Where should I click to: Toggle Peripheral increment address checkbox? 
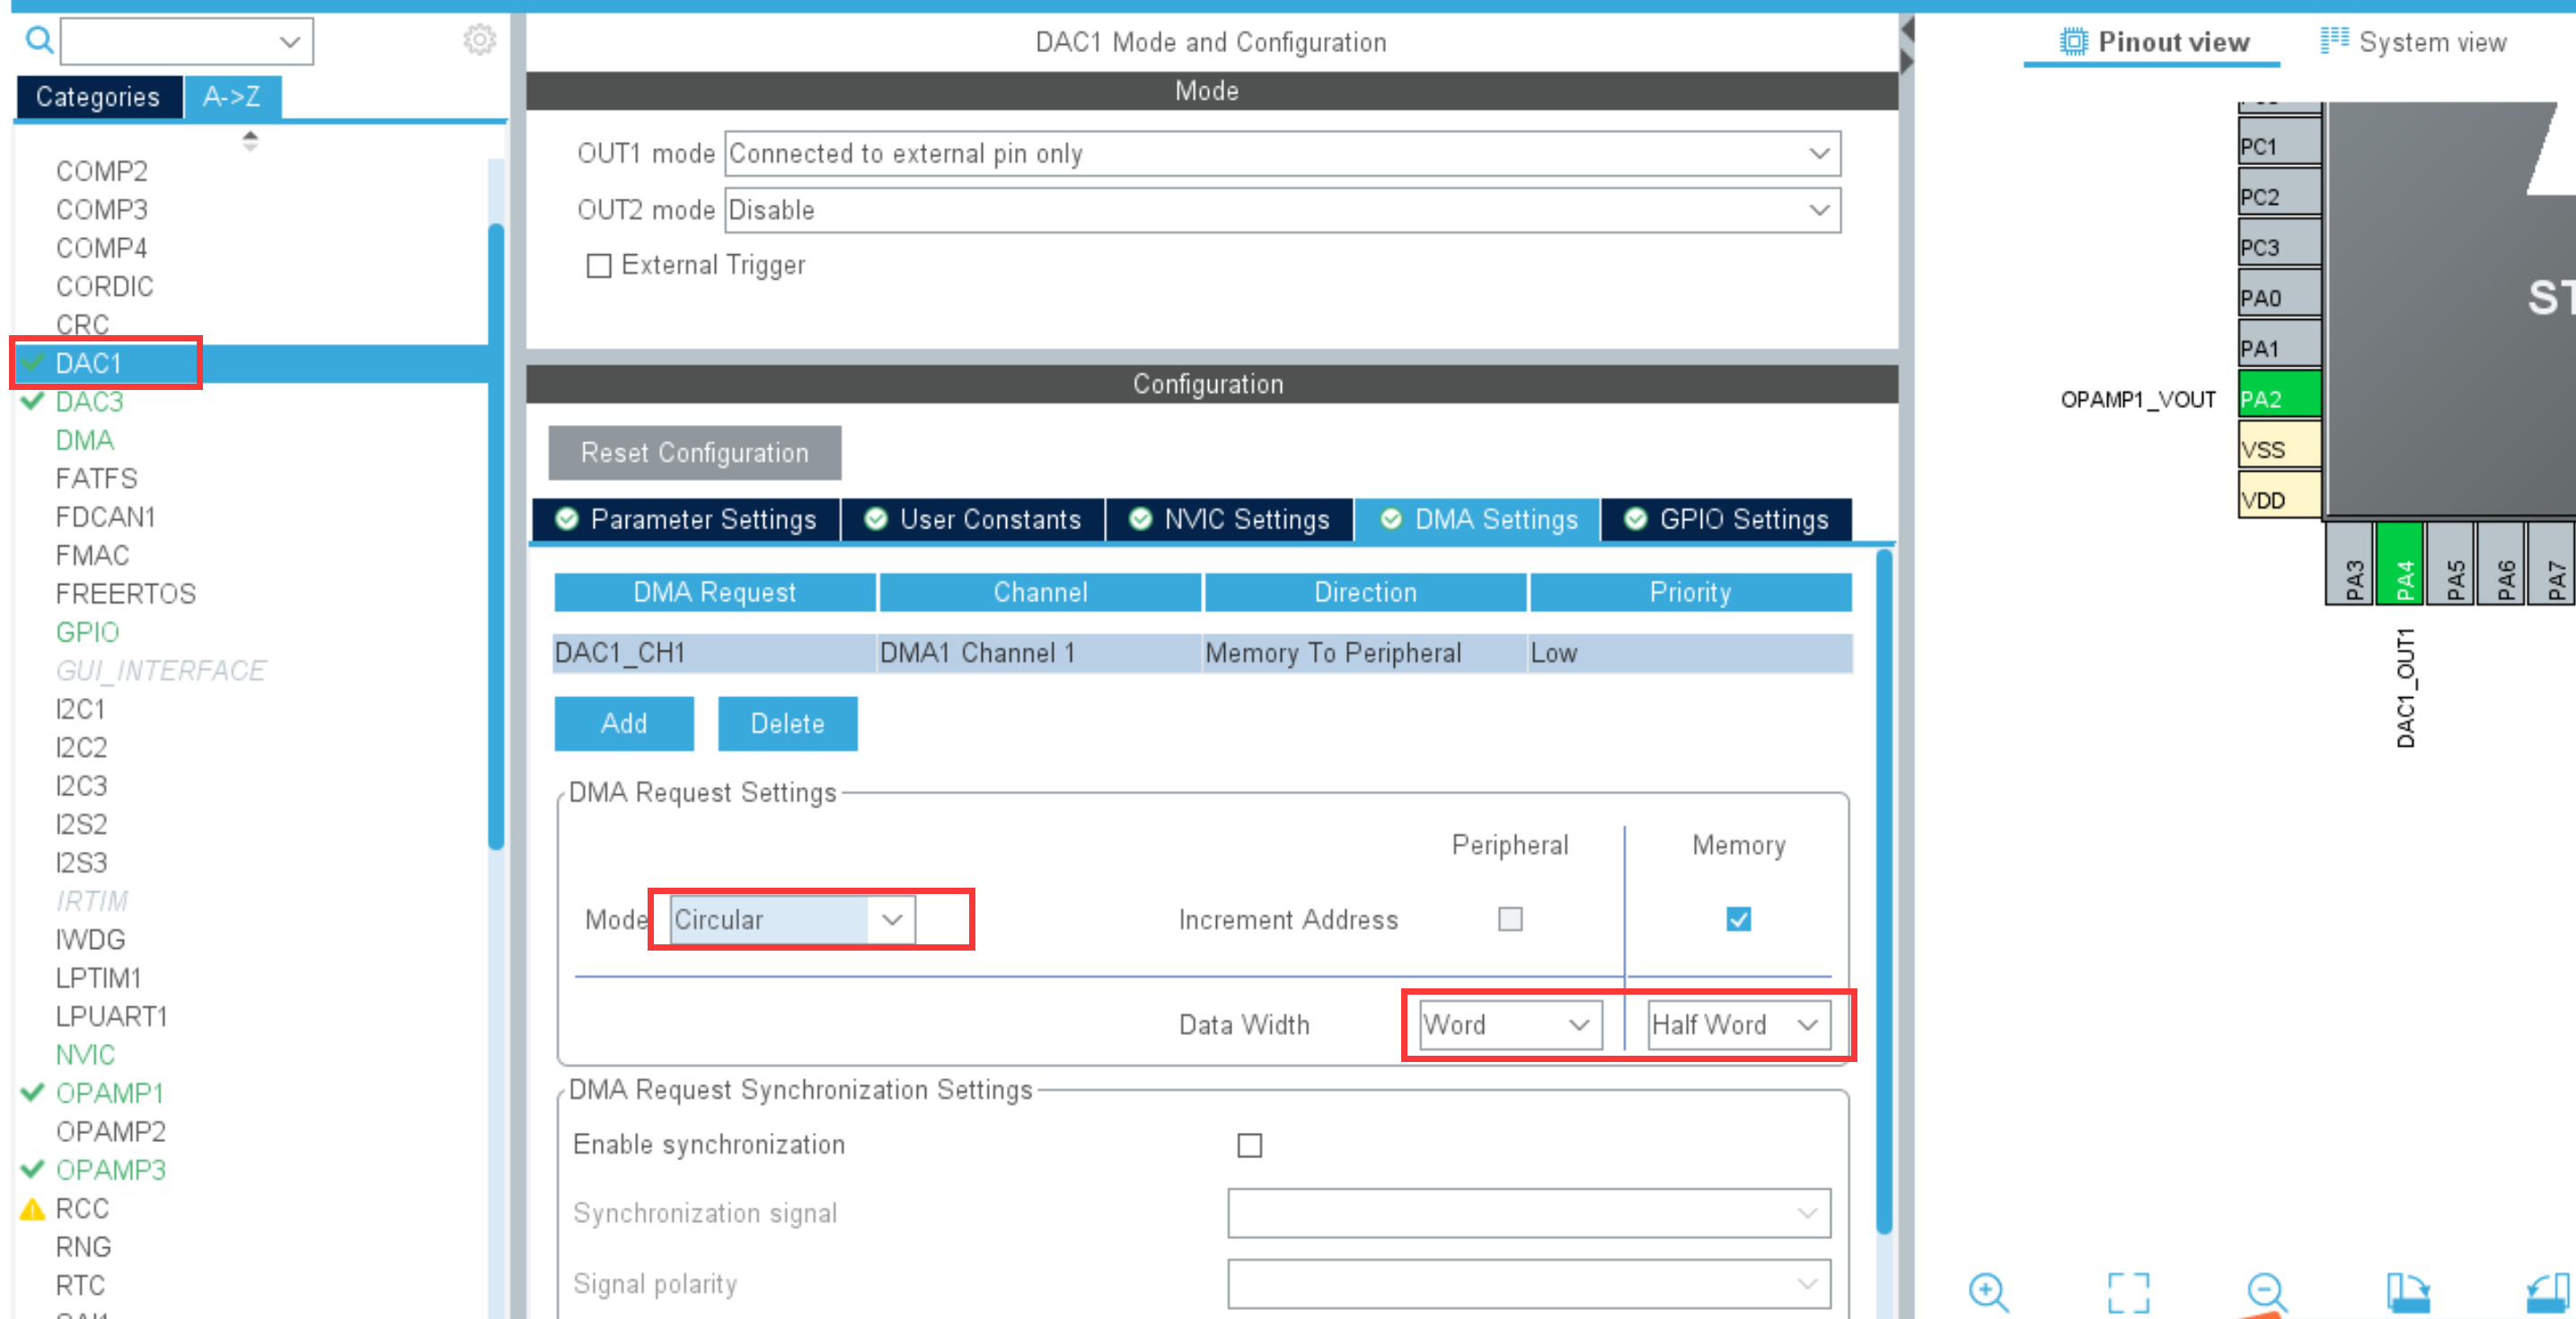(1509, 919)
